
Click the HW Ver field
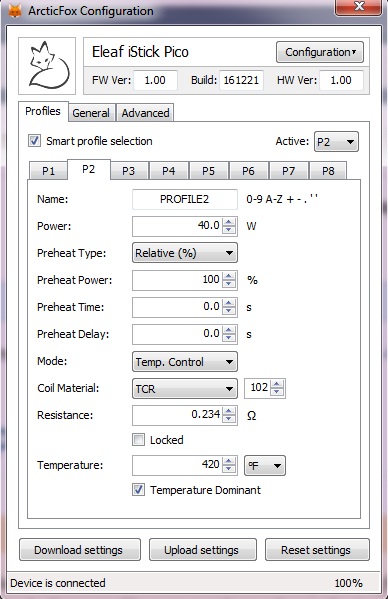pyautogui.click(x=341, y=80)
